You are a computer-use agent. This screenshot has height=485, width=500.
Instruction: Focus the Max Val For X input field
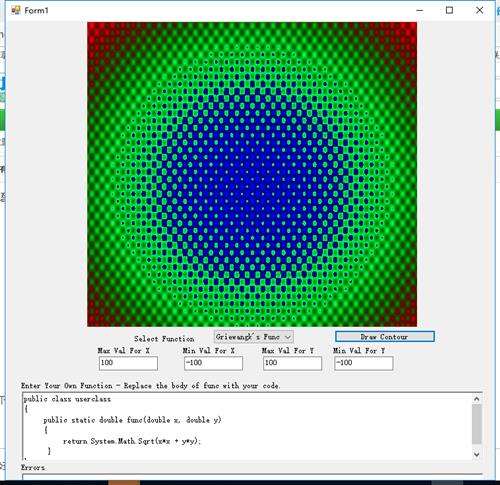point(128,363)
